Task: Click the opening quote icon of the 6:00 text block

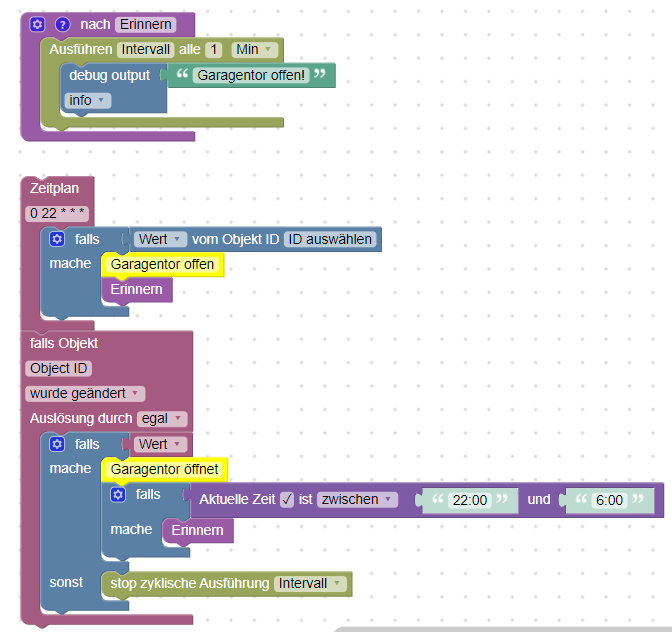Action: point(580,499)
